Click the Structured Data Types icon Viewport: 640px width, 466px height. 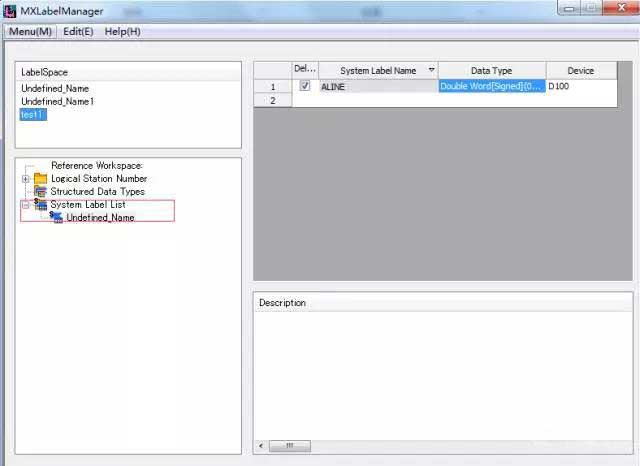pyautogui.click(x=41, y=191)
